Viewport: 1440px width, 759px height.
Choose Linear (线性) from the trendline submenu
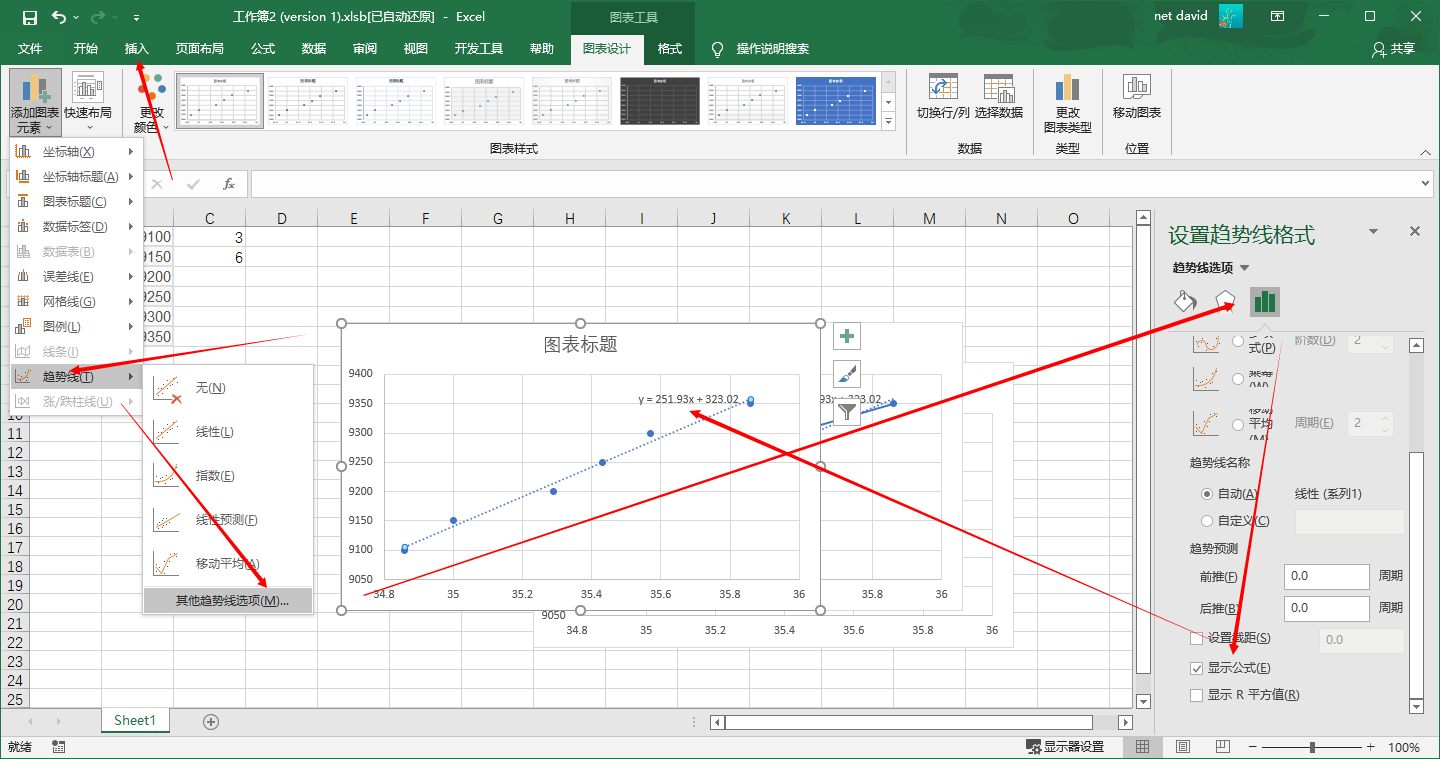click(214, 432)
